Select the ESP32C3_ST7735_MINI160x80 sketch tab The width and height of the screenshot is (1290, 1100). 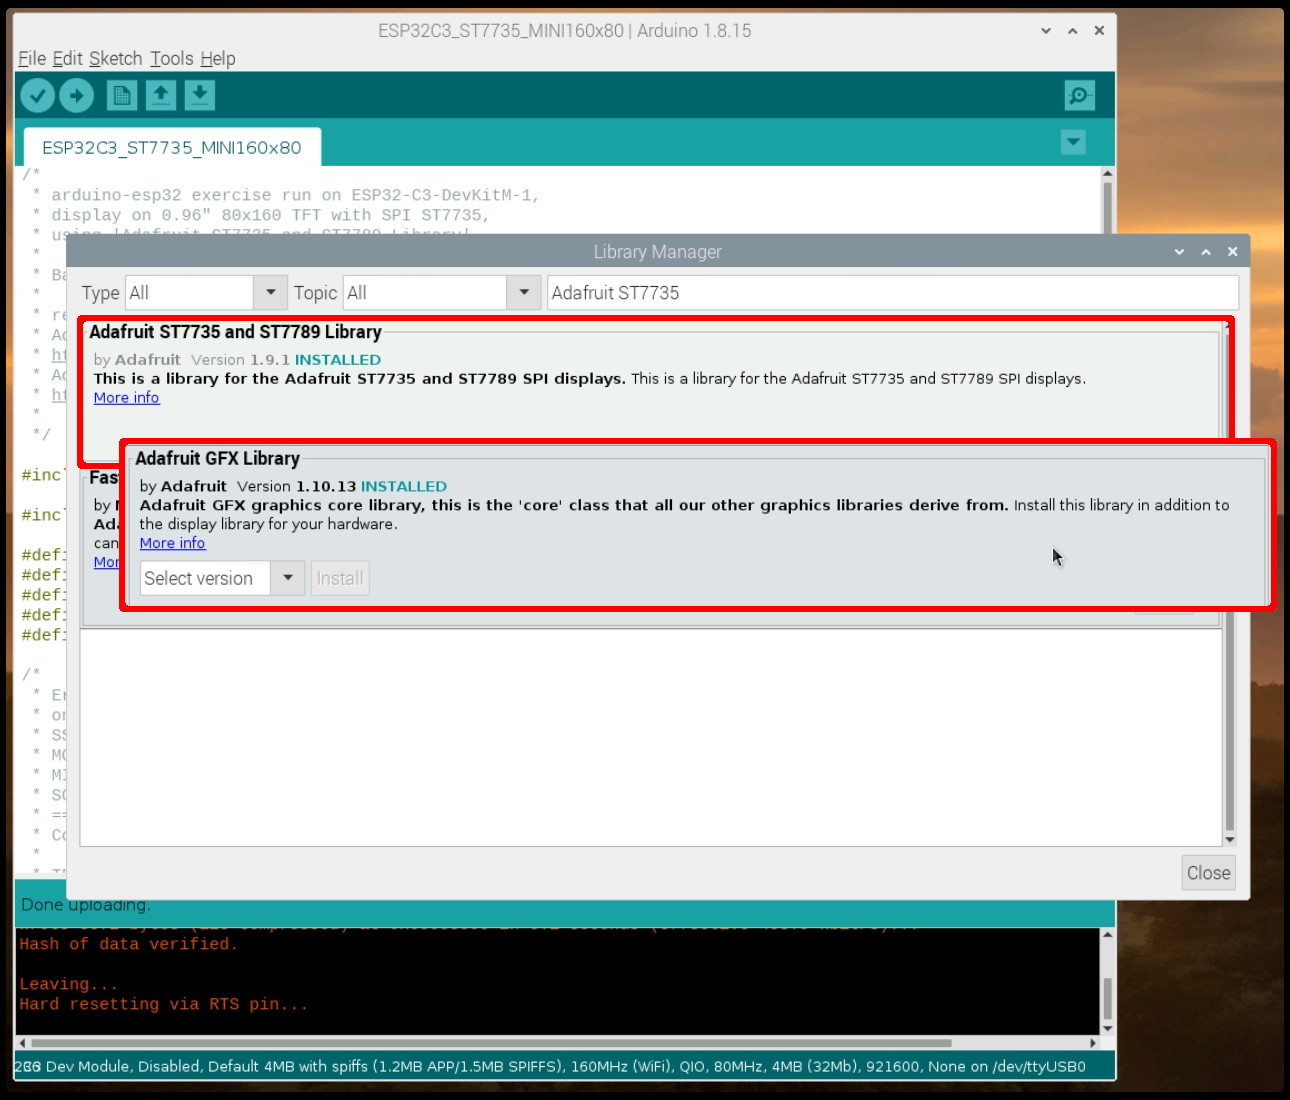(x=172, y=147)
